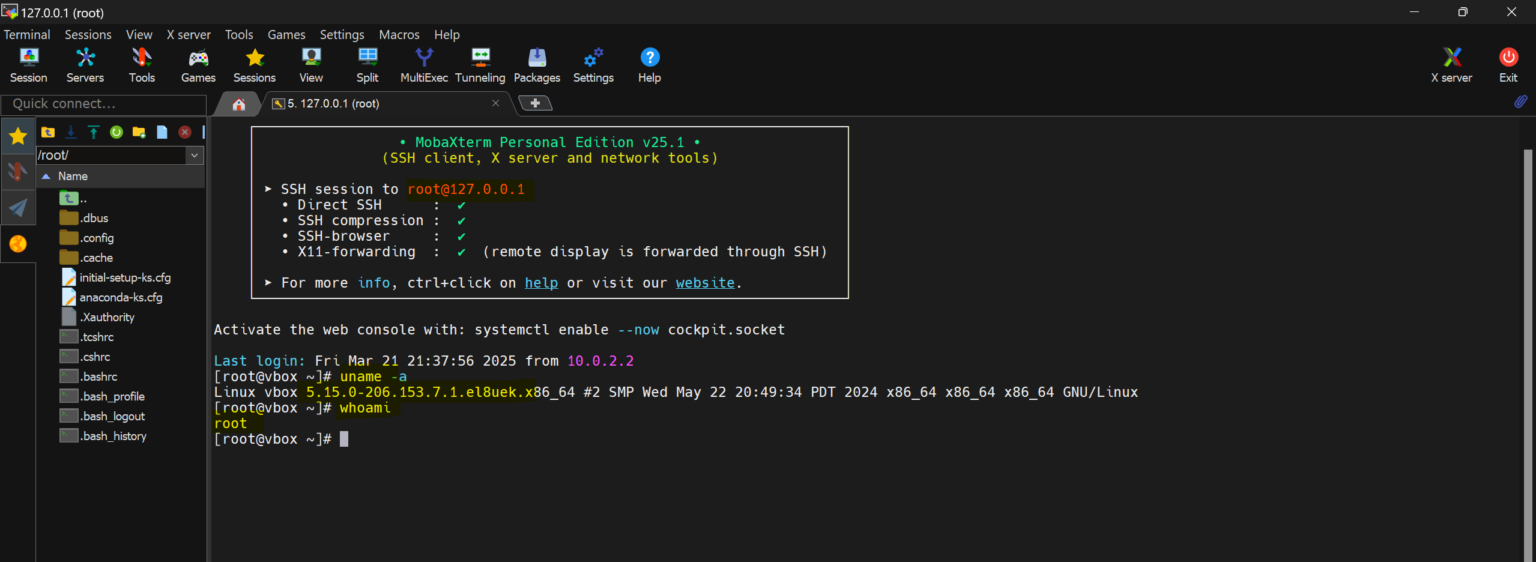Open the paperclip attachment icon
This screenshot has height=562, width=1536.
point(1521,102)
